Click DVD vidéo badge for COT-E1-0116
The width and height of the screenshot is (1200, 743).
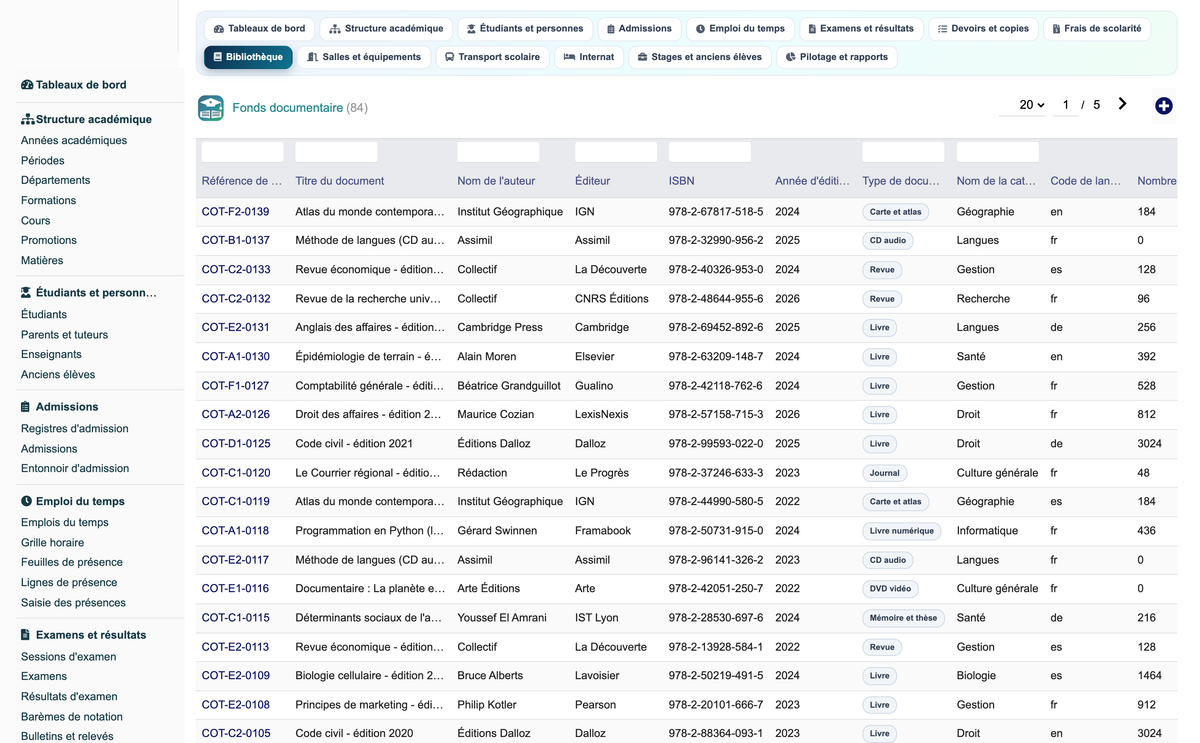click(x=890, y=589)
